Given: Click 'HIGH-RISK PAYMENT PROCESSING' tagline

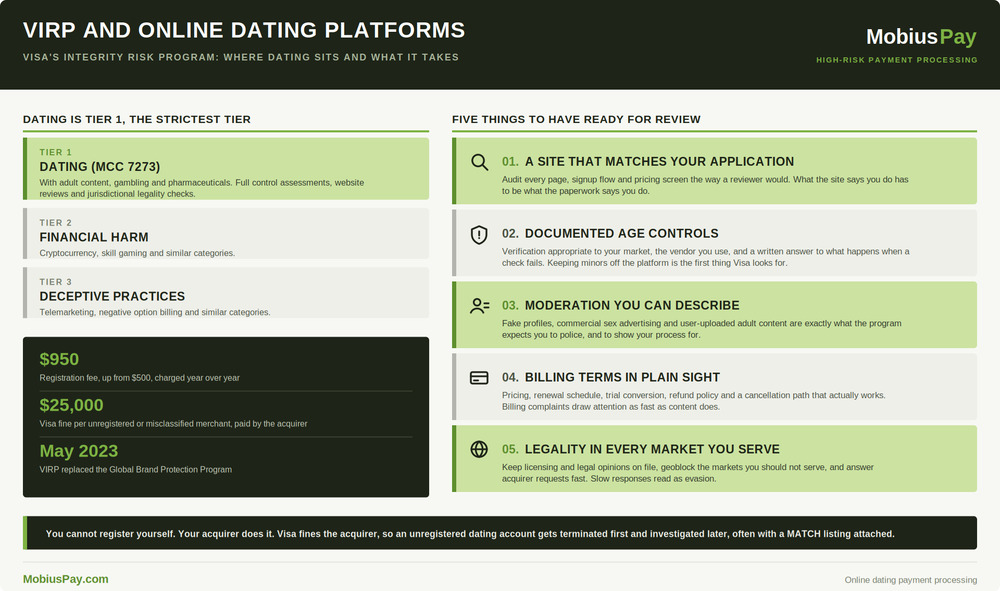Looking at the screenshot, I should (x=897, y=60).
